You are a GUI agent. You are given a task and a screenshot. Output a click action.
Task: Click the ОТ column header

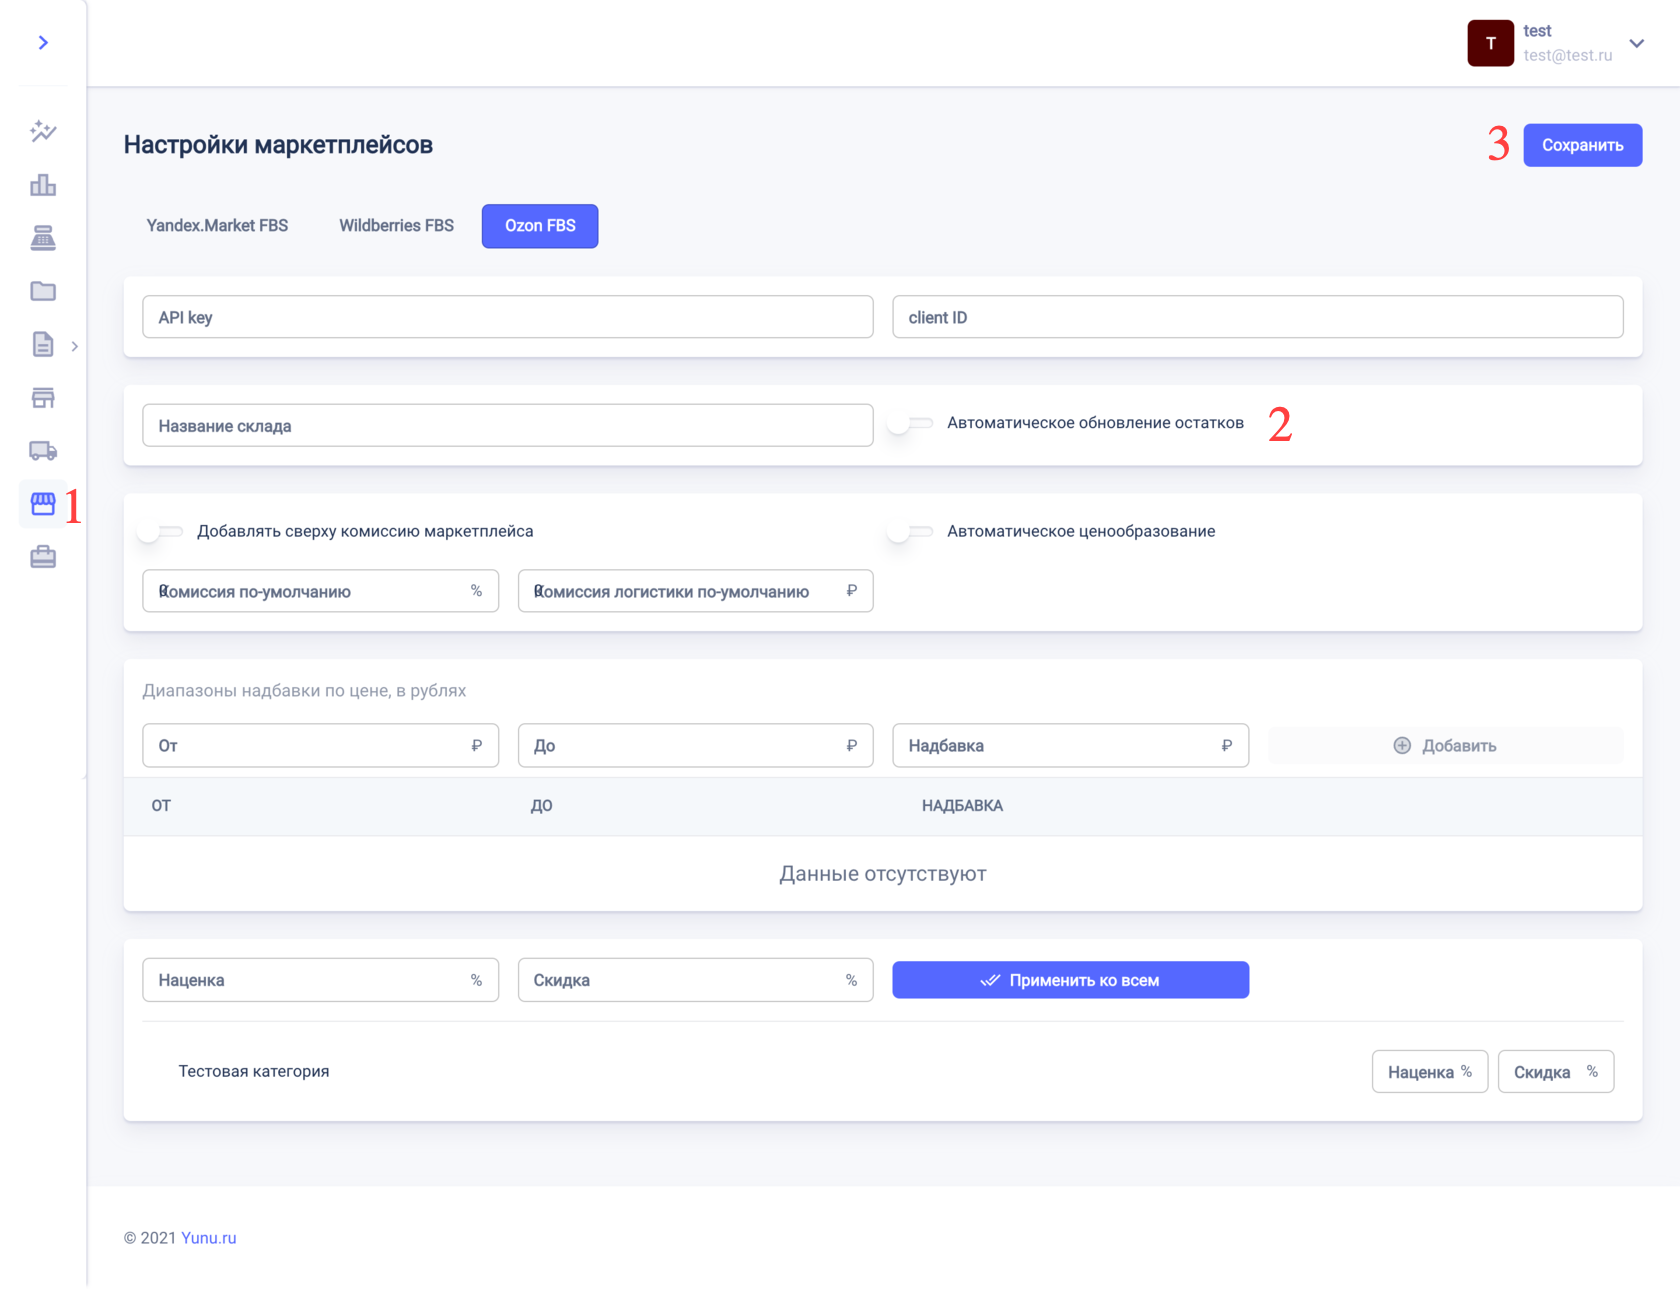pyautogui.click(x=161, y=805)
